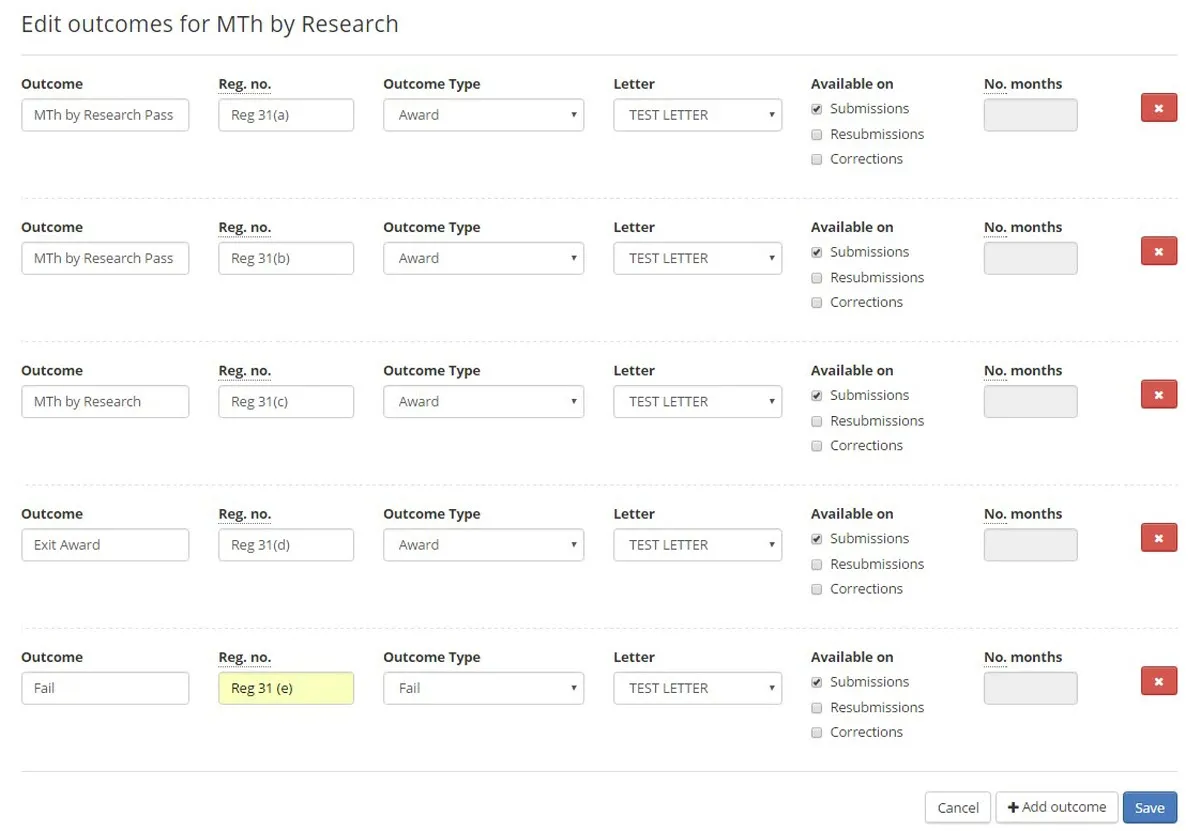
Task: Tick Corrections checkbox for Exit Award
Action: tap(817, 589)
